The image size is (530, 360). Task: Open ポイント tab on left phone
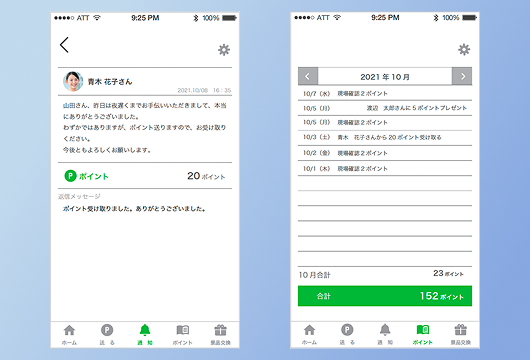pos(183,335)
